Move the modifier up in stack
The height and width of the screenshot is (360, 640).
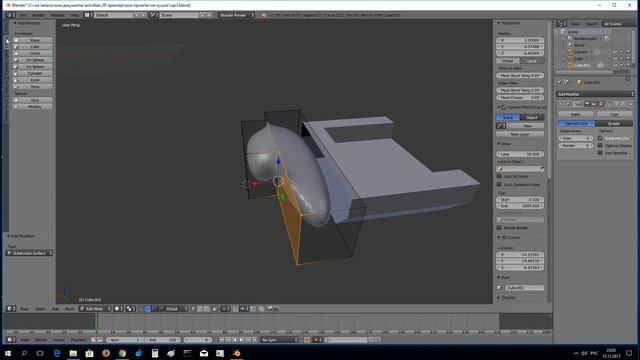point(616,104)
